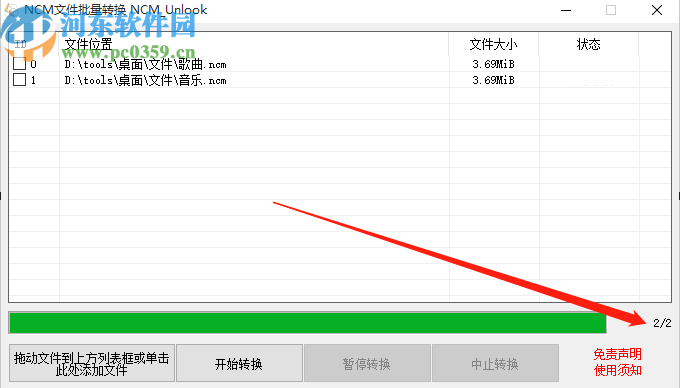The width and height of the screenshot is (680, 388).
Task: Check the checkbox for file row 0
Action: pyautogui.click(x=19, y=64)
